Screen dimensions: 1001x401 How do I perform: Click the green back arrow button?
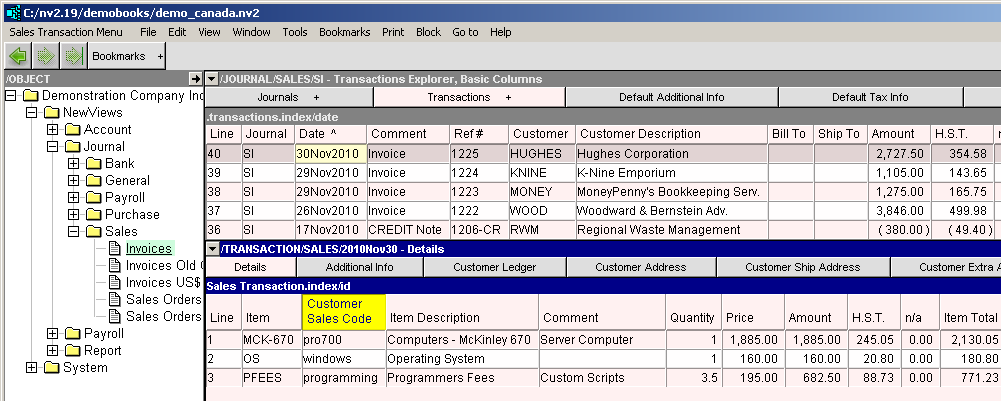click(x=18, y=56)
